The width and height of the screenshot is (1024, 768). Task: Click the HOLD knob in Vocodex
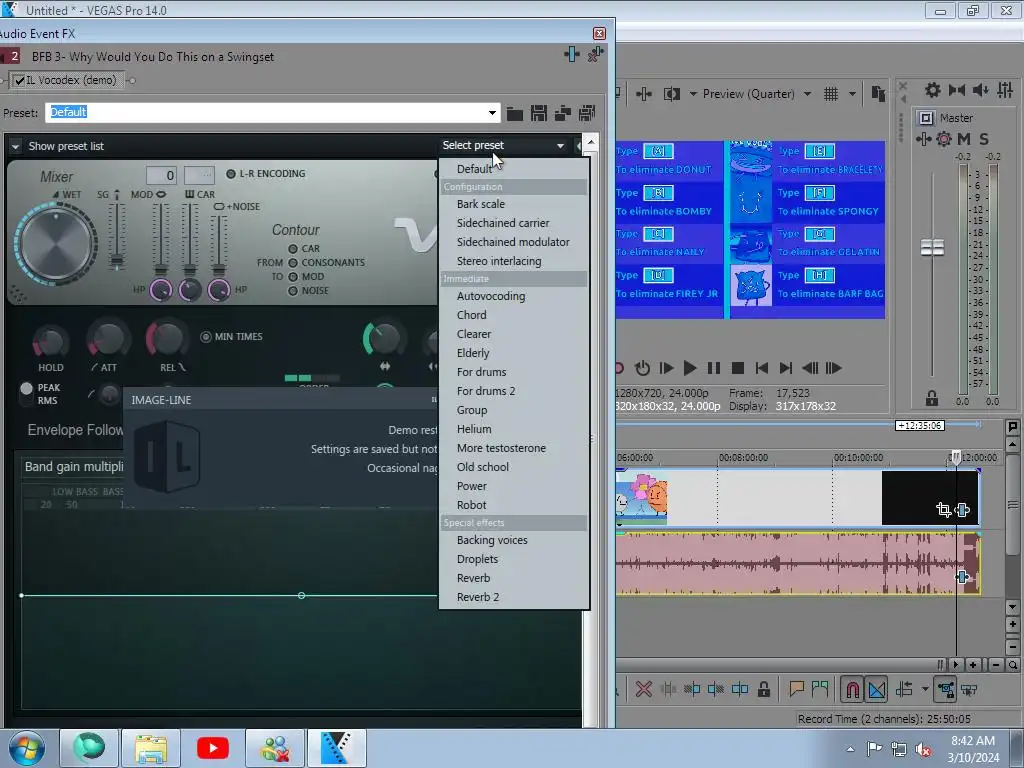point(50,341)
